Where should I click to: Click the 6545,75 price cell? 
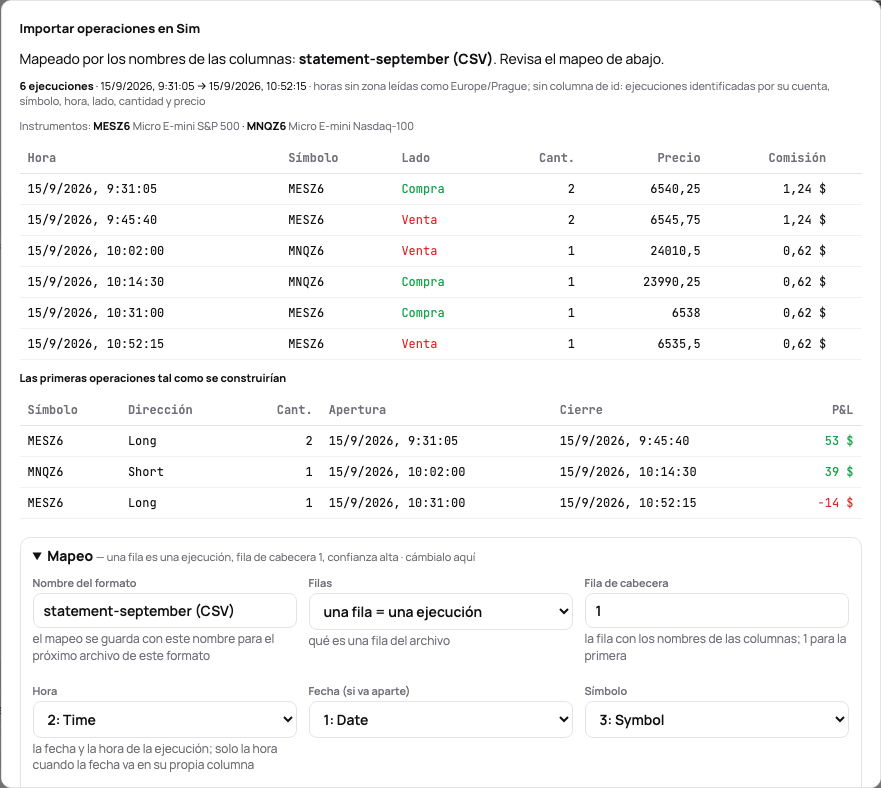click(x=675, y=220)
